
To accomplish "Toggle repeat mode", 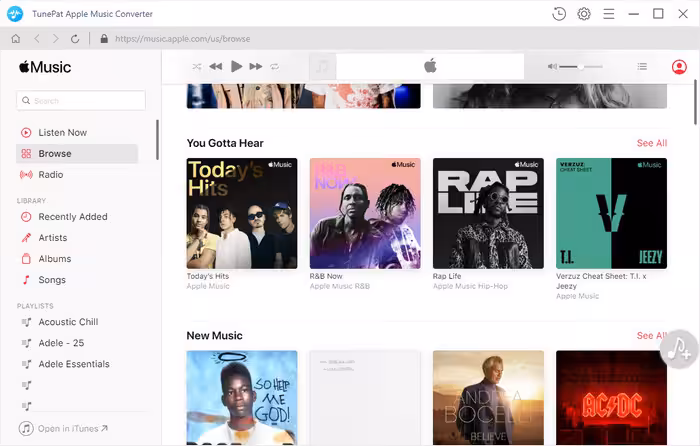I will 275,67.
